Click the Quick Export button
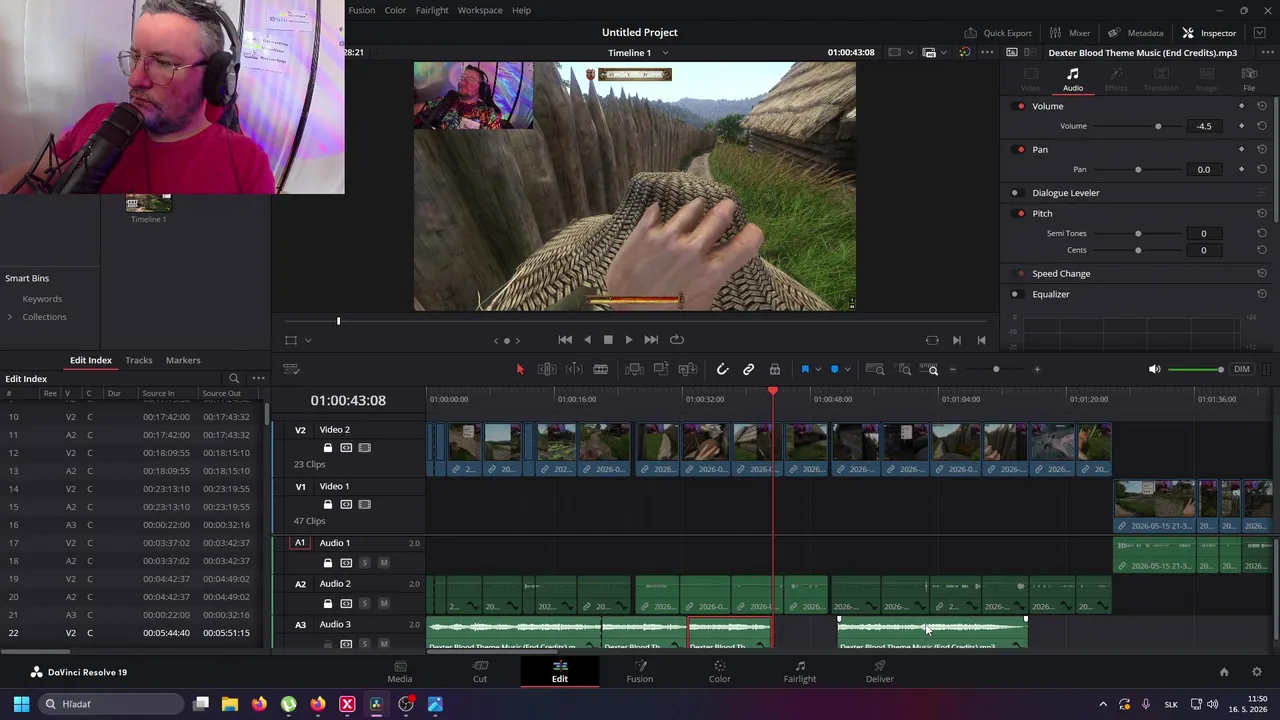 click(x=998, y=33)
